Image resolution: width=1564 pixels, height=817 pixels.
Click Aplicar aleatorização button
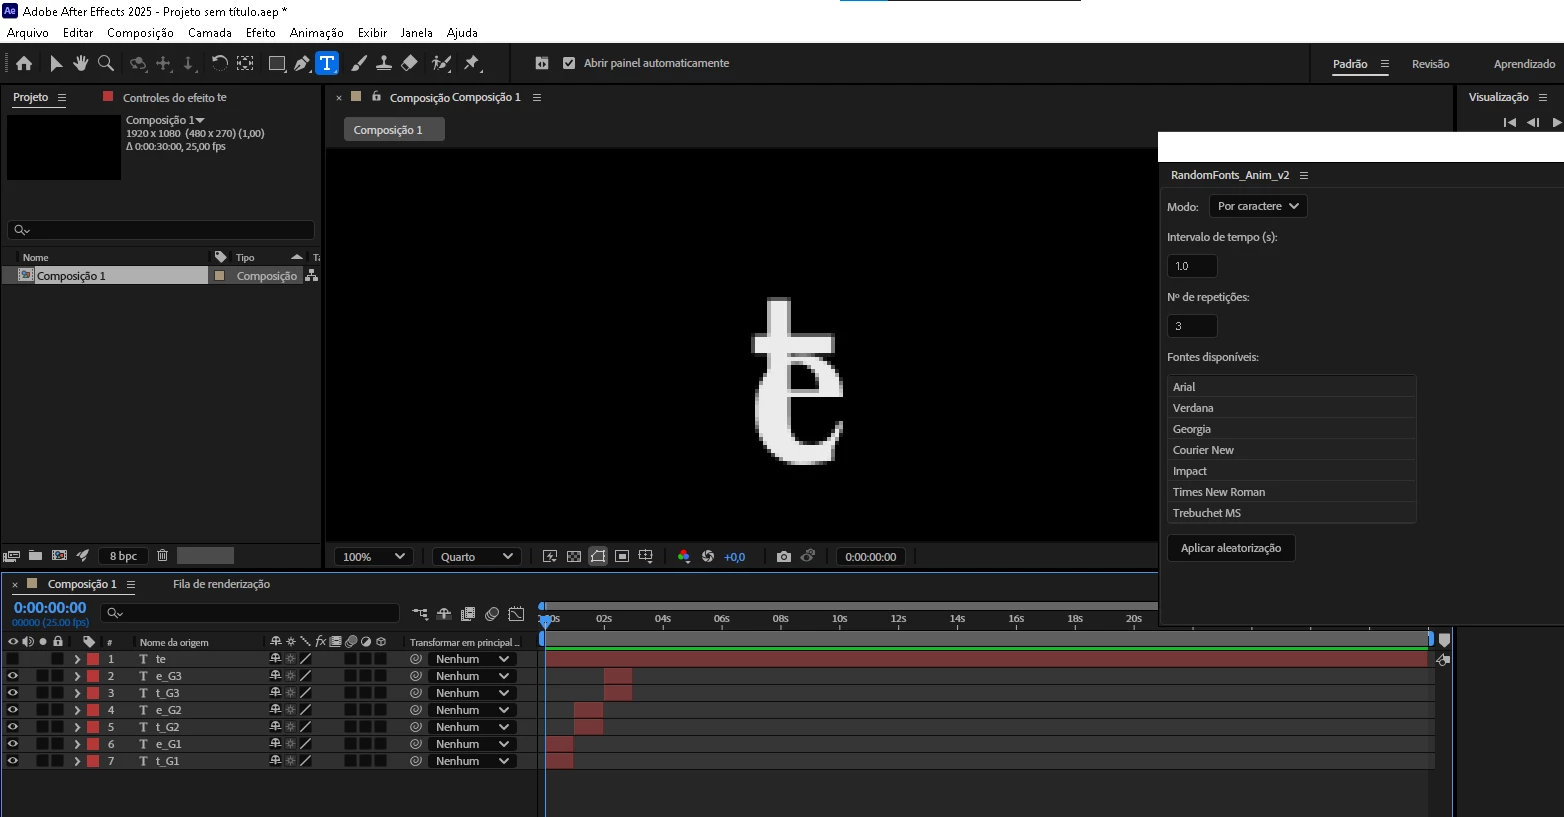click(x=1231, y=548)
